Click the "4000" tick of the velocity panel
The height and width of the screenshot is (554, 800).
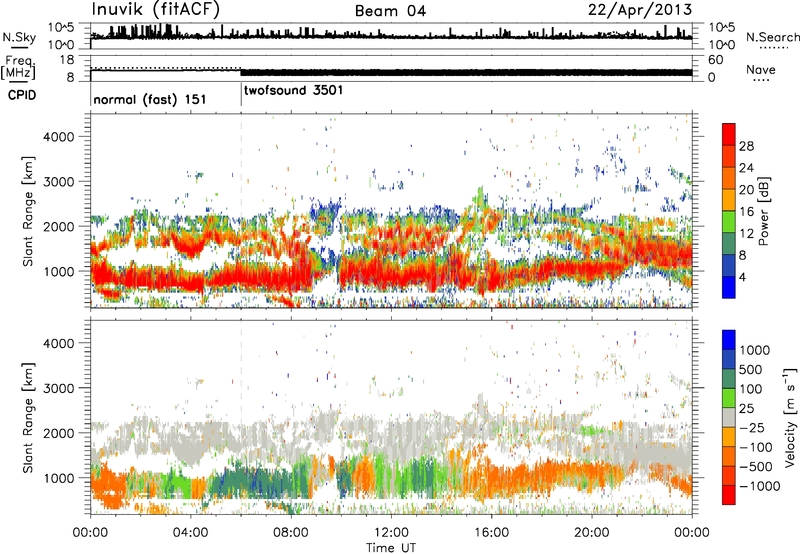[x=59, y=343]
